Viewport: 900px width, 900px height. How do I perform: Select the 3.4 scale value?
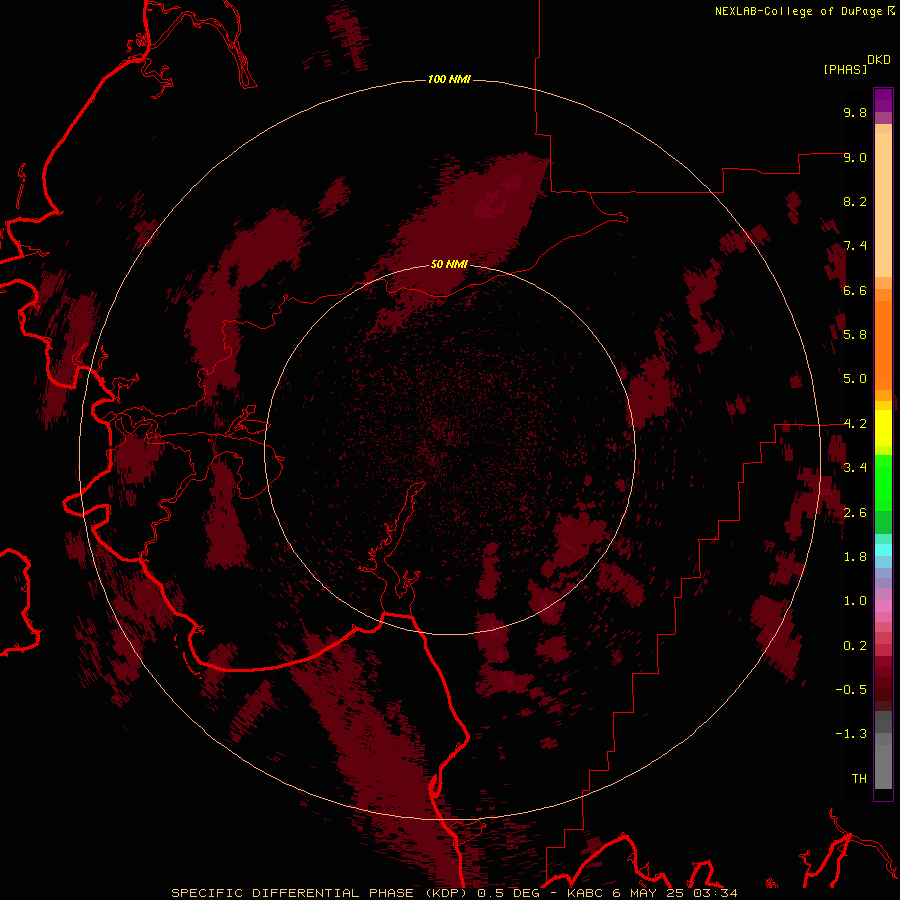coord(855,468)
